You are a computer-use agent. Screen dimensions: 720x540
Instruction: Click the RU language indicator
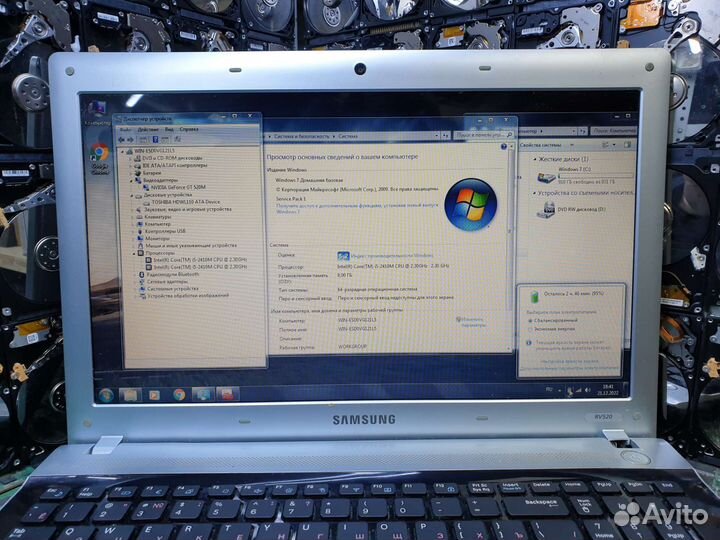[x=549, y=390]
